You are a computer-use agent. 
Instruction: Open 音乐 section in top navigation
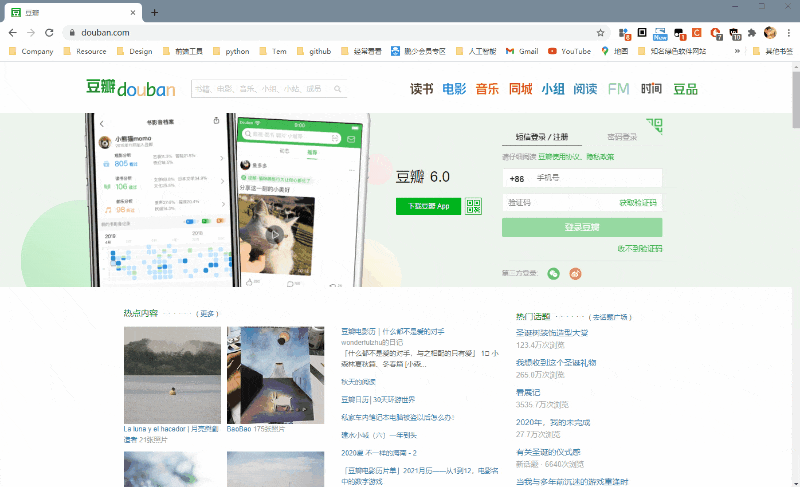[487, 89]
